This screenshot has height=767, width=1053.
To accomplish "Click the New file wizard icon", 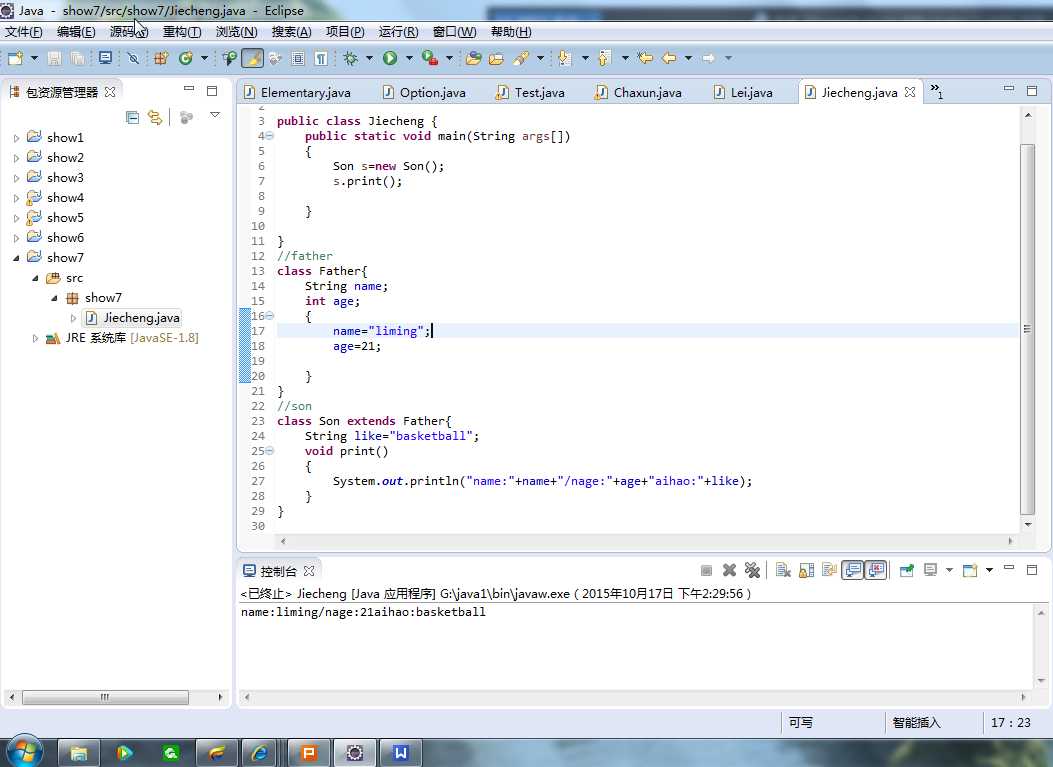I will point(15,58).
